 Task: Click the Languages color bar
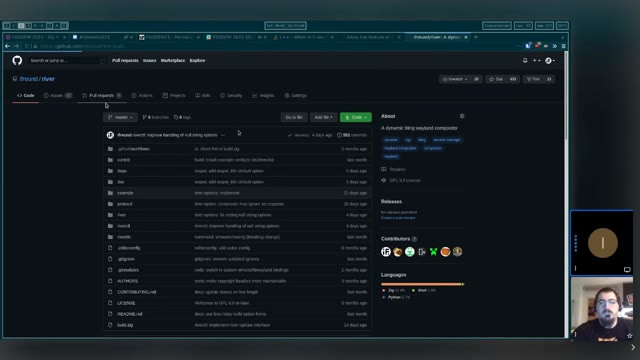422,284
